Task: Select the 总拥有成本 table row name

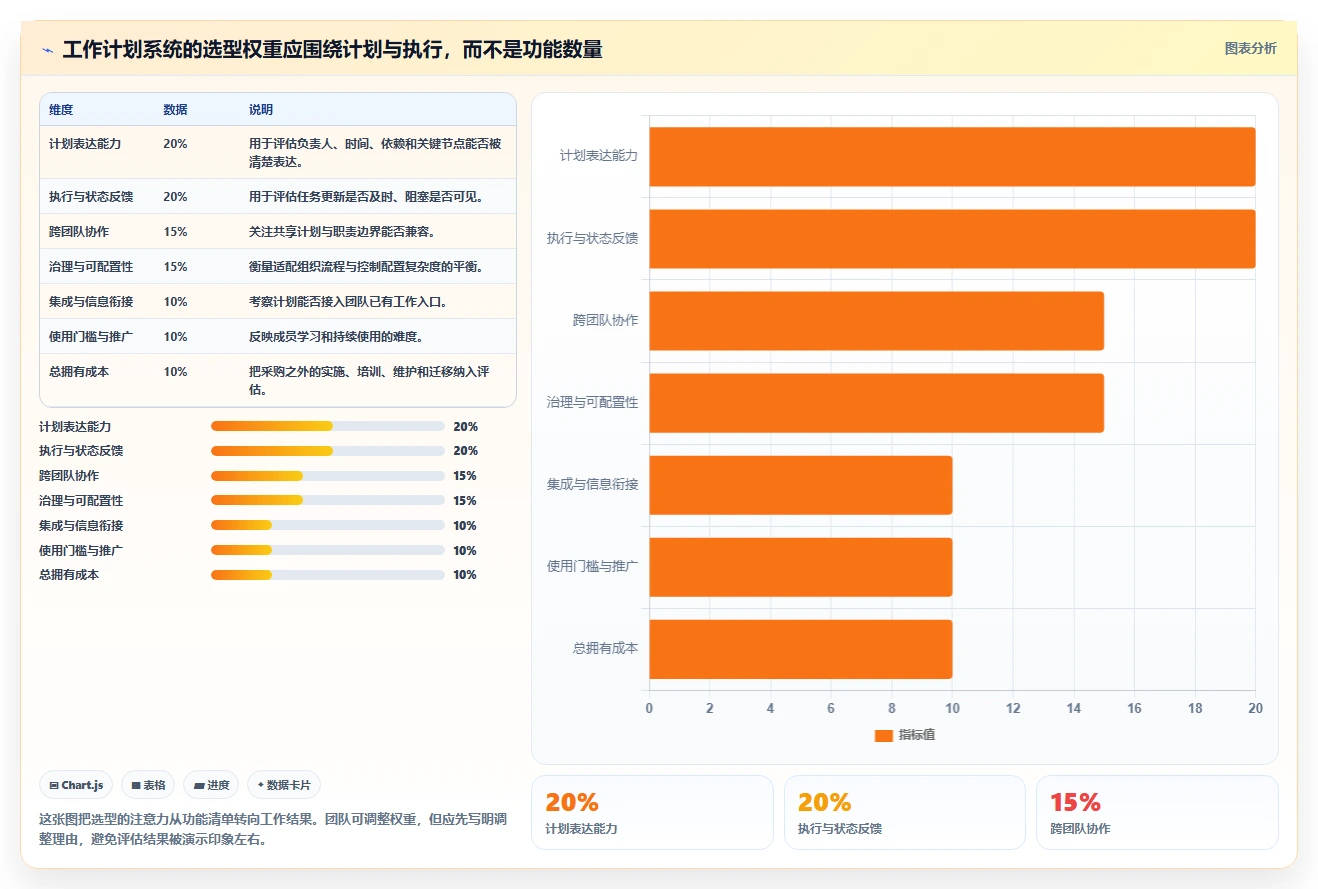Action: (x=79, y=372)
